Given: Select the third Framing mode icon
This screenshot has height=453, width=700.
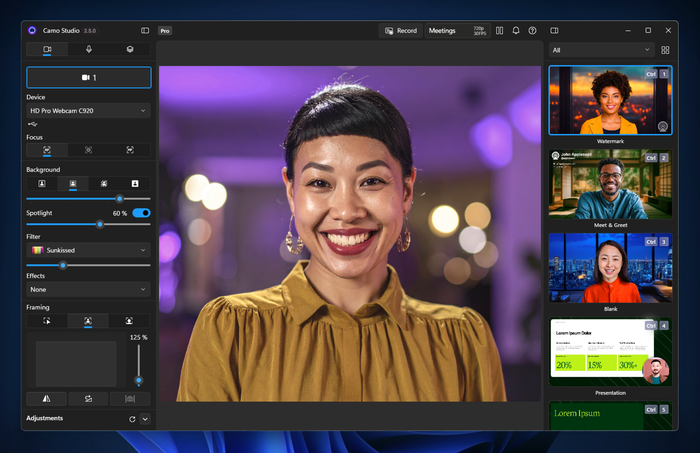Looking at the screenshot, I should click(129, 320).
